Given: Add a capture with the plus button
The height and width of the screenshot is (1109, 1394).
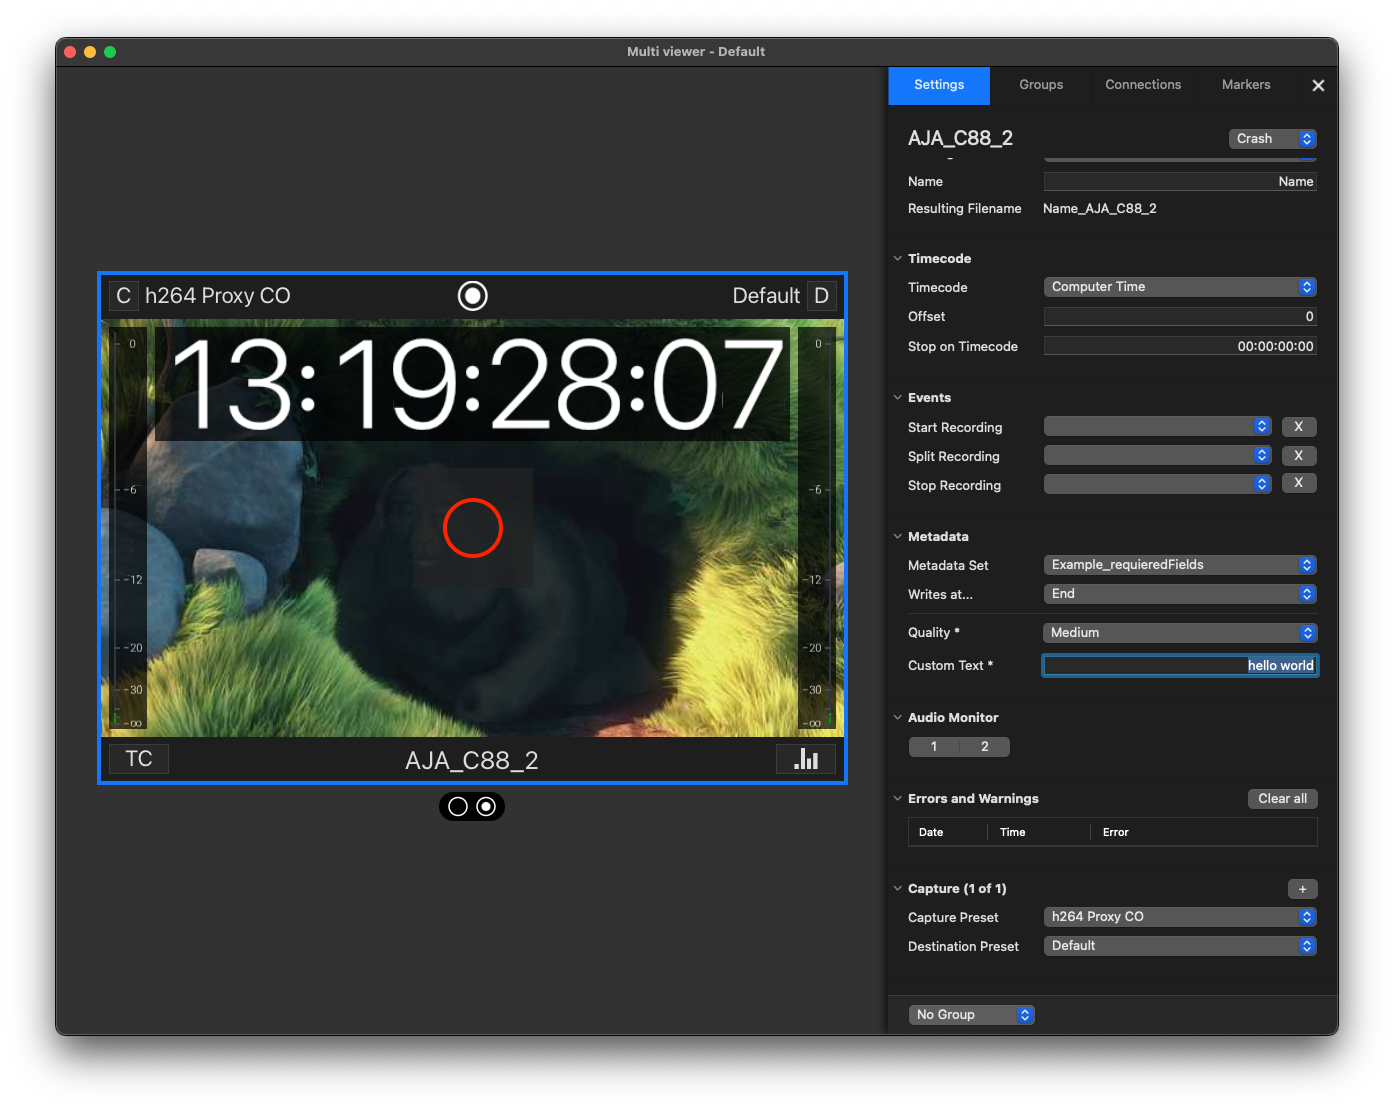Looking at the screenshot, I should click(1302, 889).
